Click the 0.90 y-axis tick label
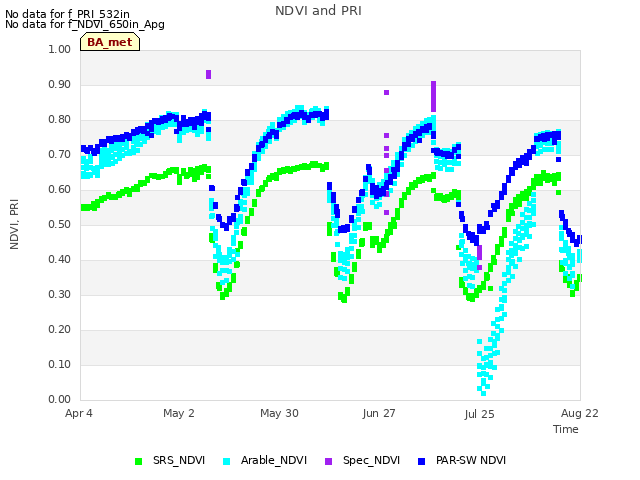 (60, 84)
